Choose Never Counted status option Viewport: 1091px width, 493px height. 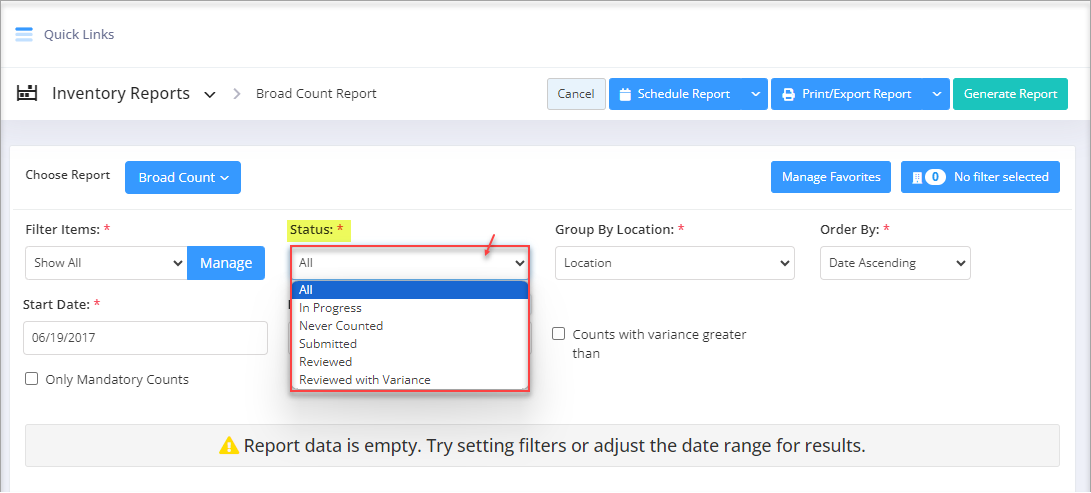pos(341,326)
